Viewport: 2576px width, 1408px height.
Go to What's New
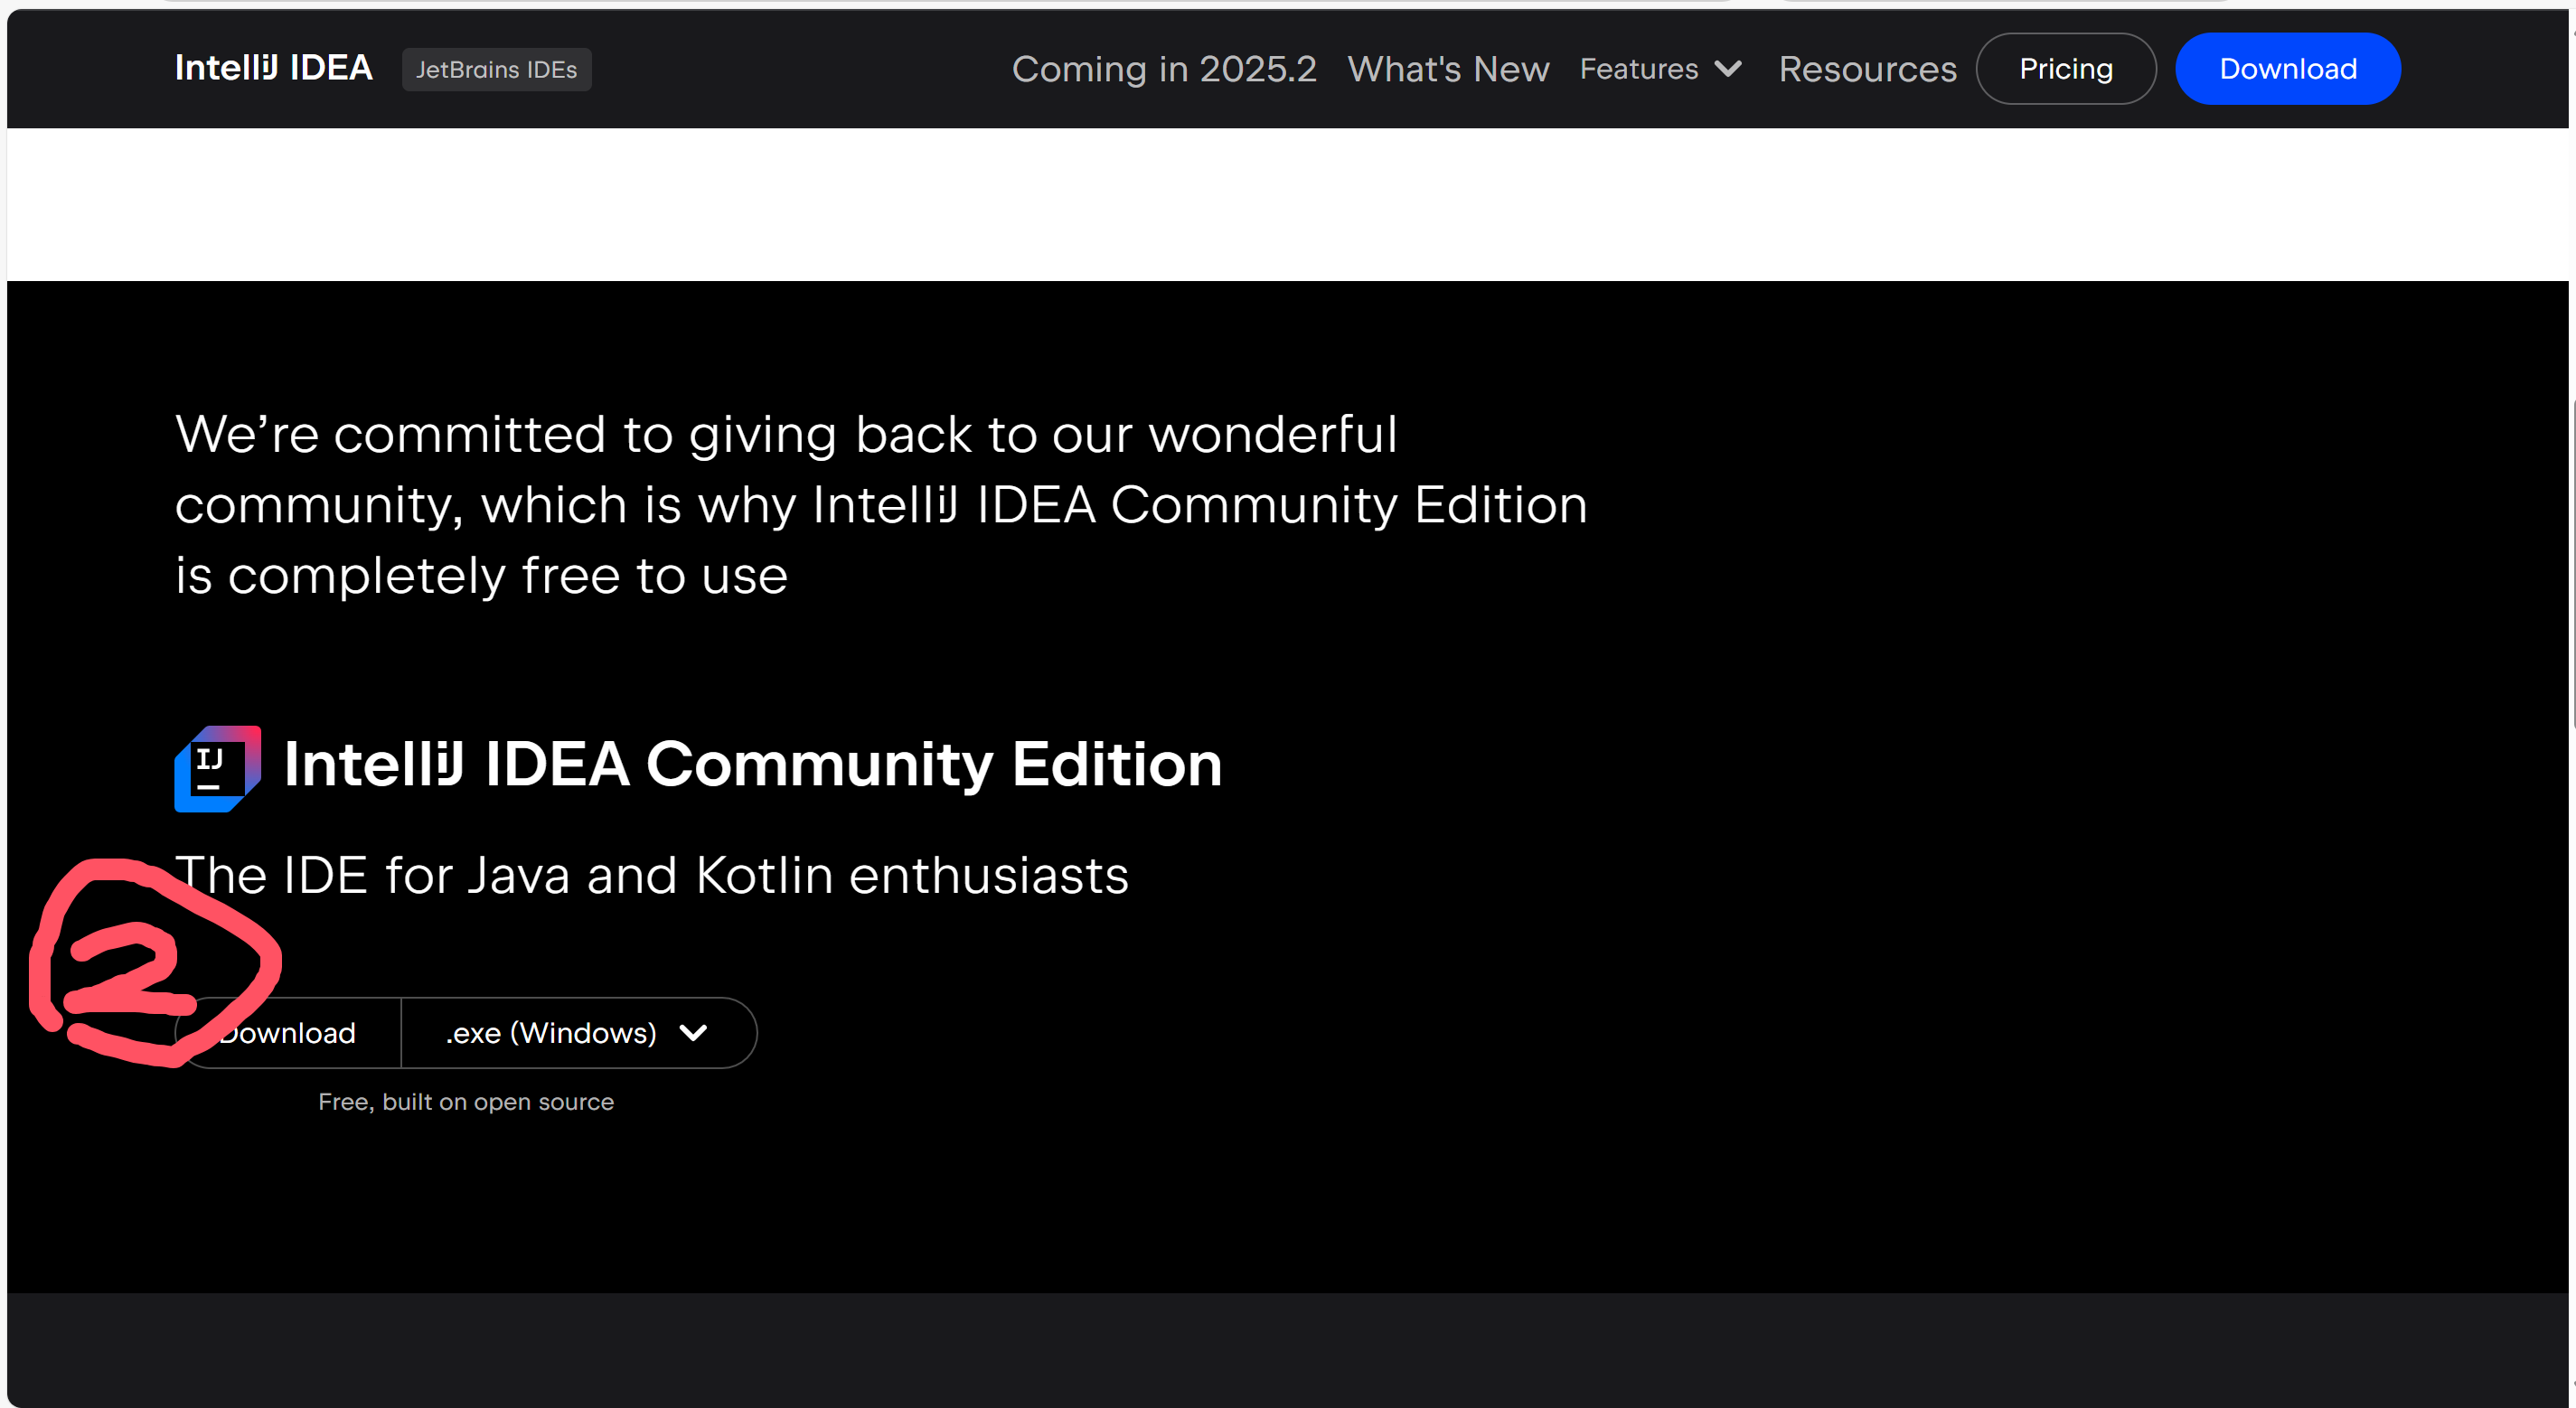1448,69
